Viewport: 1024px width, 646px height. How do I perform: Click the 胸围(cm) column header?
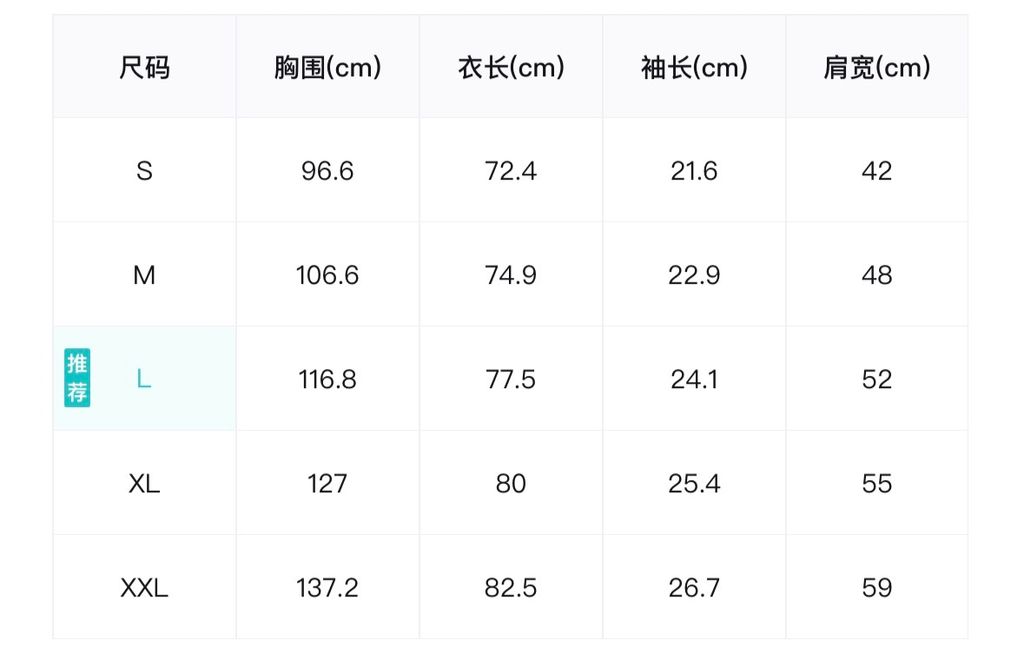327,68
